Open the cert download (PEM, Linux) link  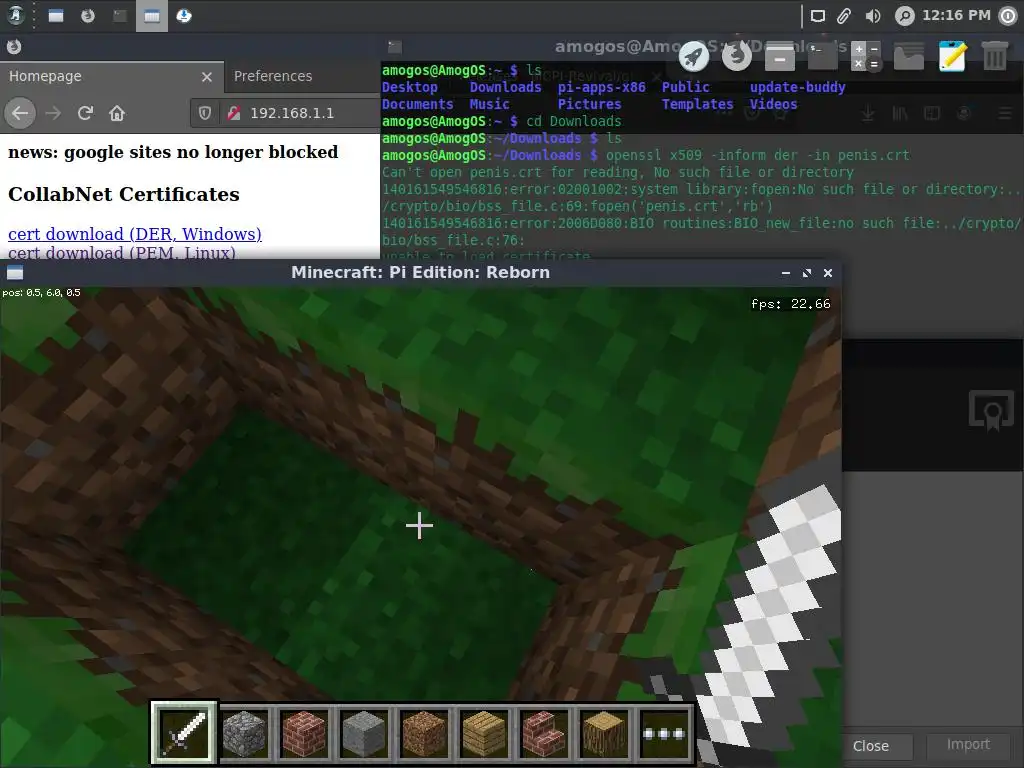pos(121,252)
